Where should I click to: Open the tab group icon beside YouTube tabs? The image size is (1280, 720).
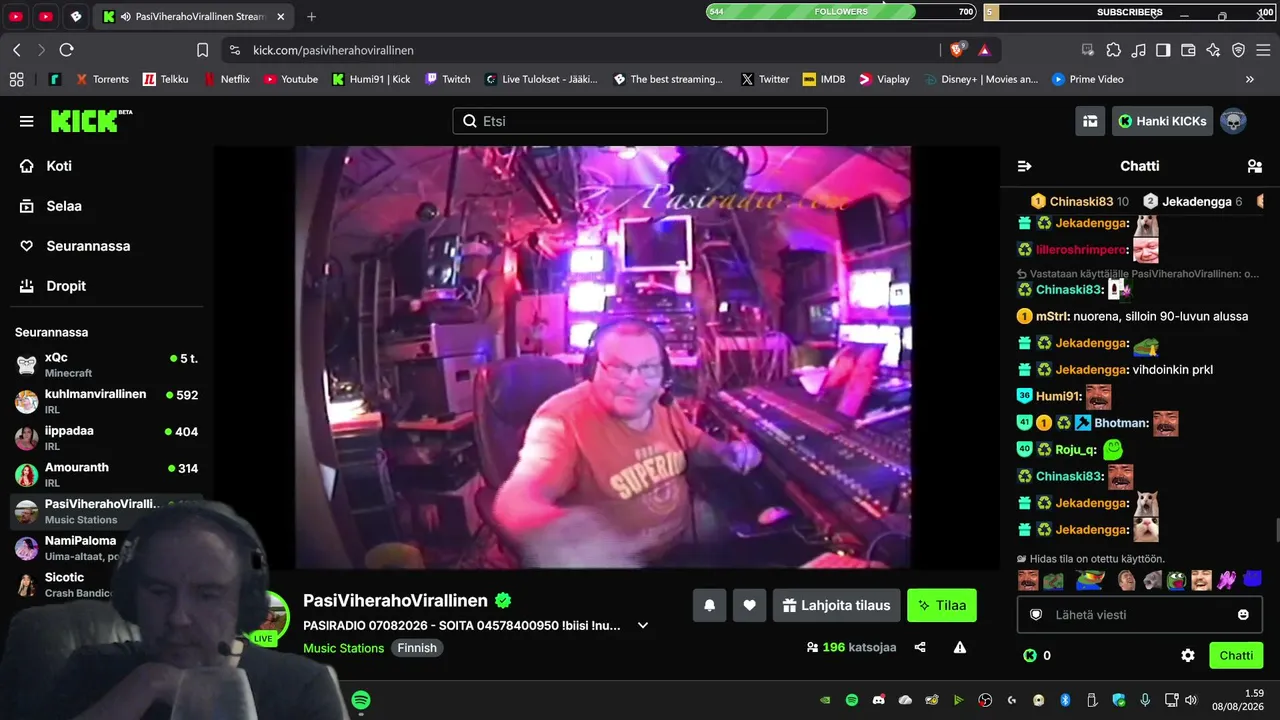tap(76, 17)
